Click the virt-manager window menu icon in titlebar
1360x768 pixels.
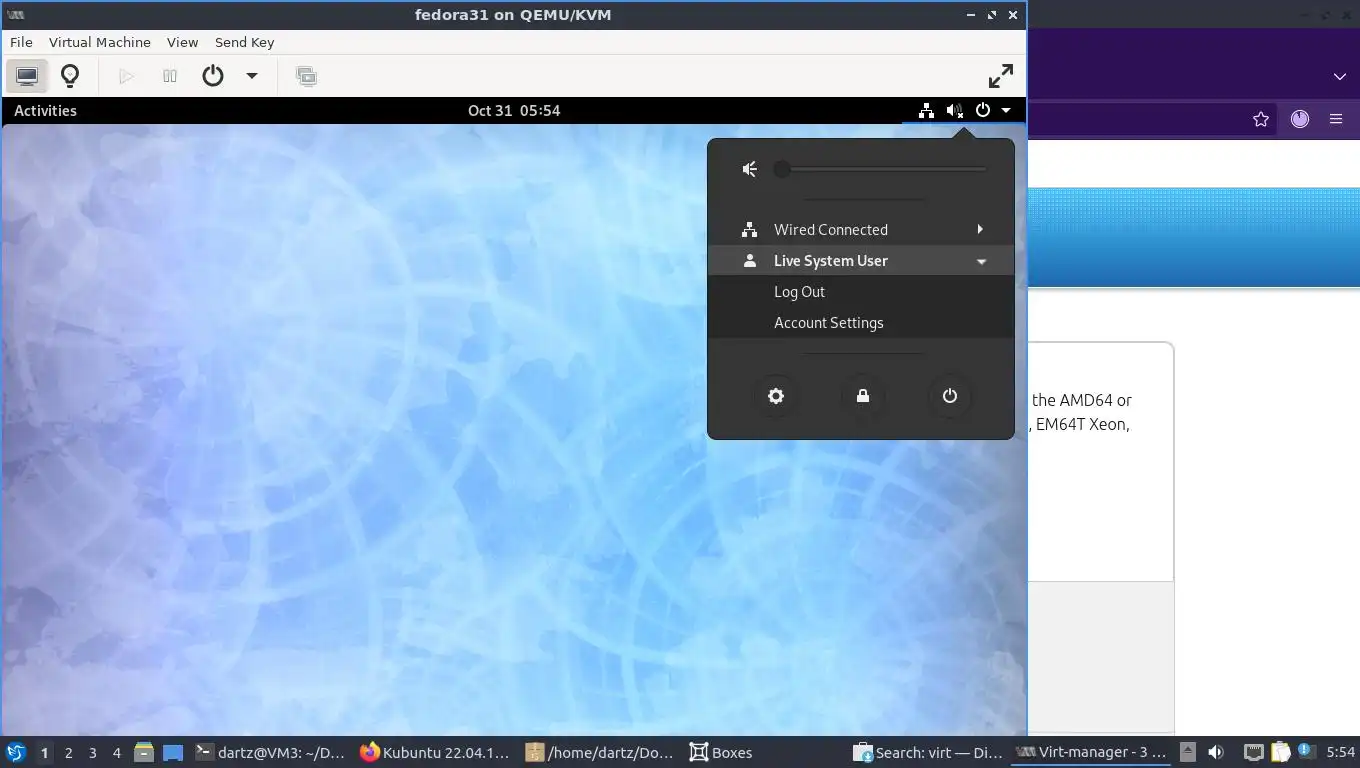(15, 15)
